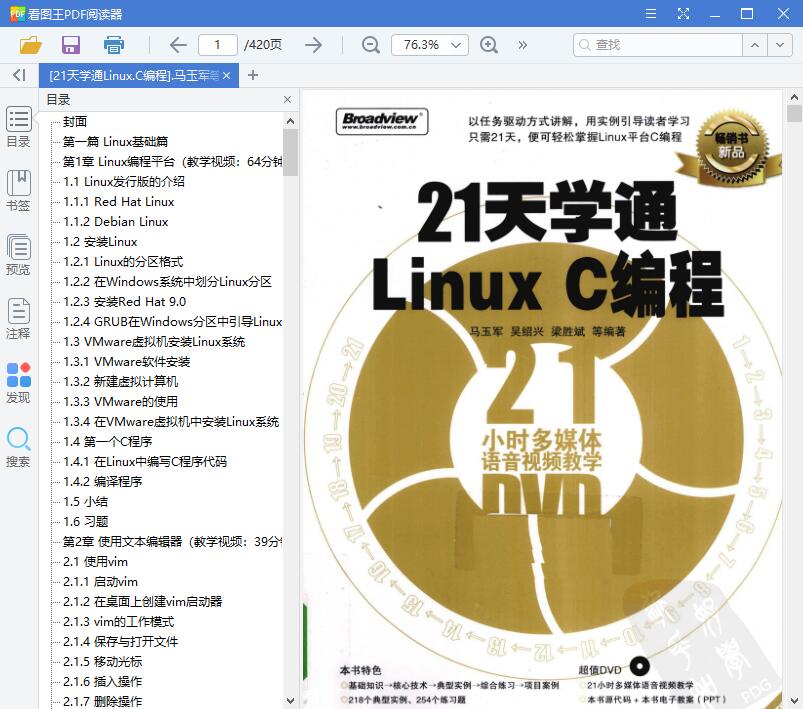This screenshot has width=803, height=709.
Task: Find the next search result with the down chevron
Action: tap(780, 45)
